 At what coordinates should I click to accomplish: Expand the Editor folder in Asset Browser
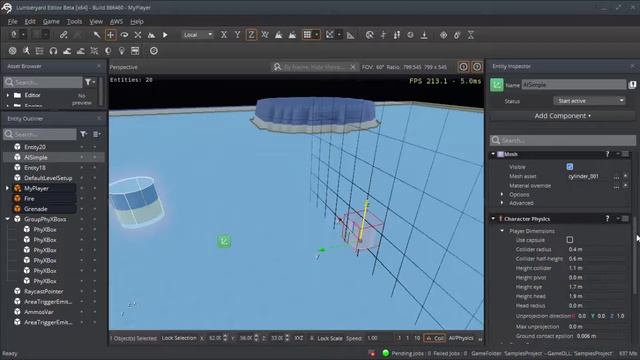pyautogui.click(x=8, y=95)
